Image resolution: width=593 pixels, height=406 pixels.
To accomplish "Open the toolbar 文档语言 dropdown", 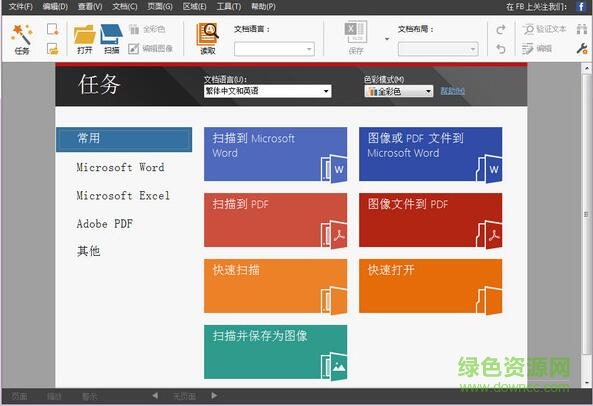I will (274, 49).
